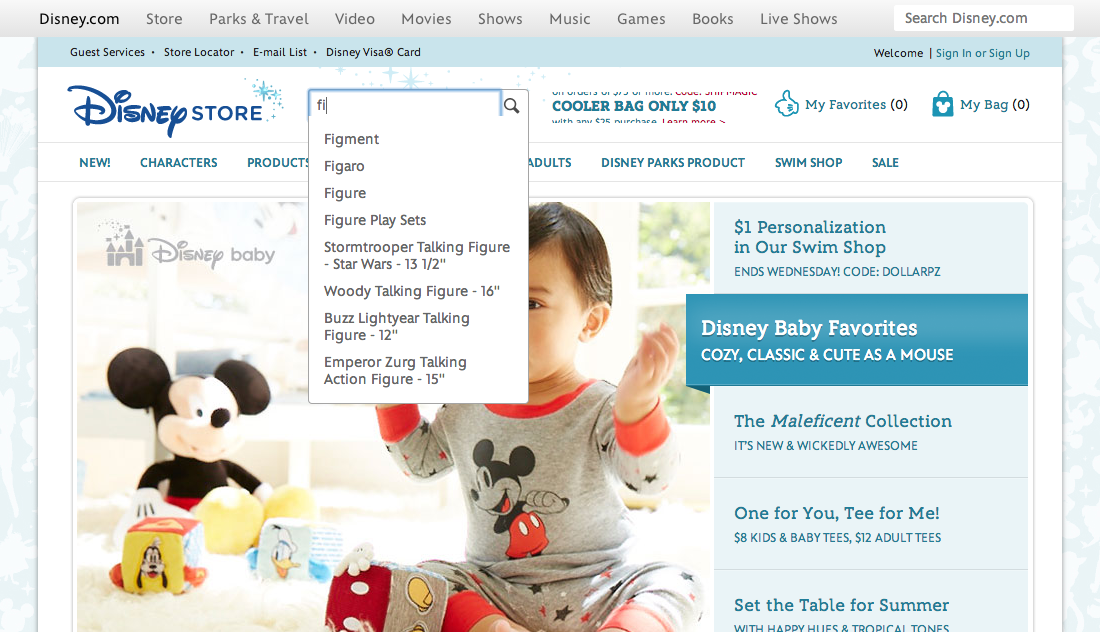Screen dimensions: 1100x632
Task: Focus the Search Disney.com field
Action: coord(984,18)
